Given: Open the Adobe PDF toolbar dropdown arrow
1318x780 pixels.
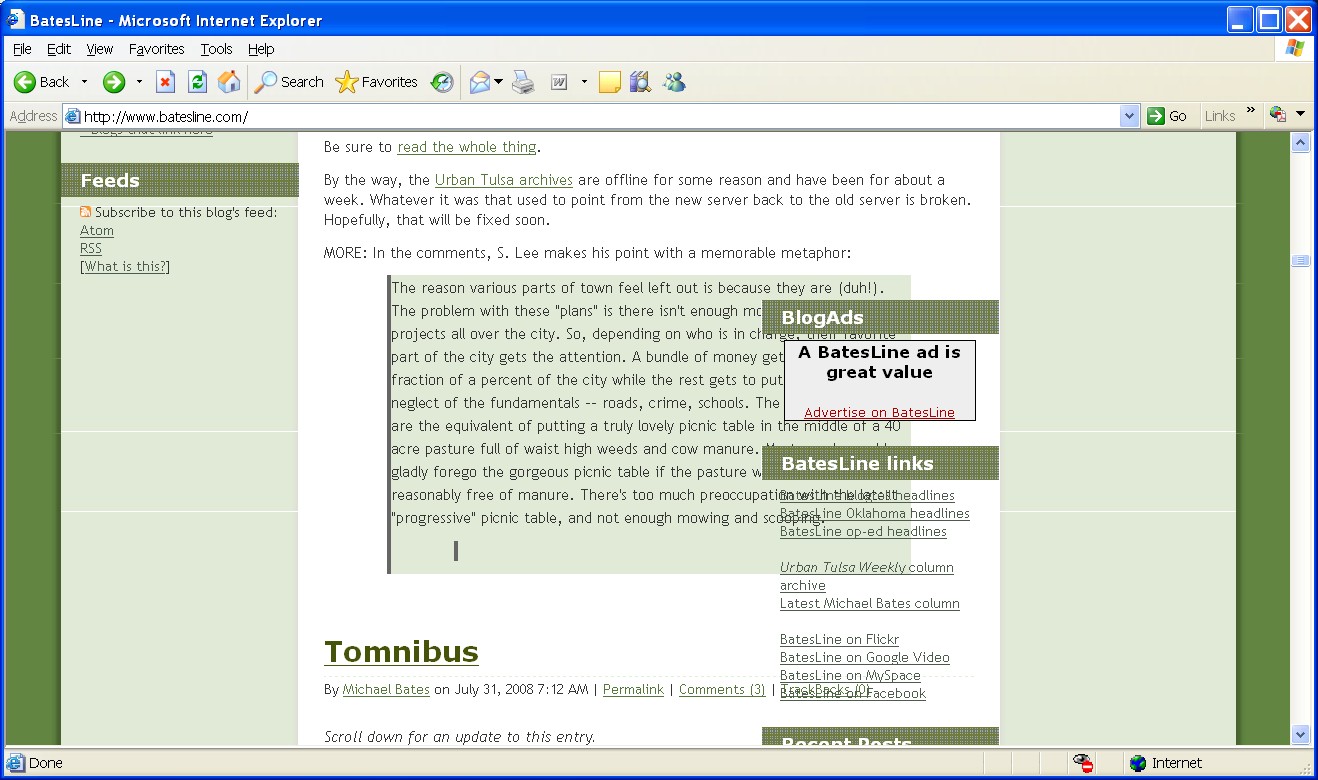Looking at the screenshot, I should [x=1300, y=115].
